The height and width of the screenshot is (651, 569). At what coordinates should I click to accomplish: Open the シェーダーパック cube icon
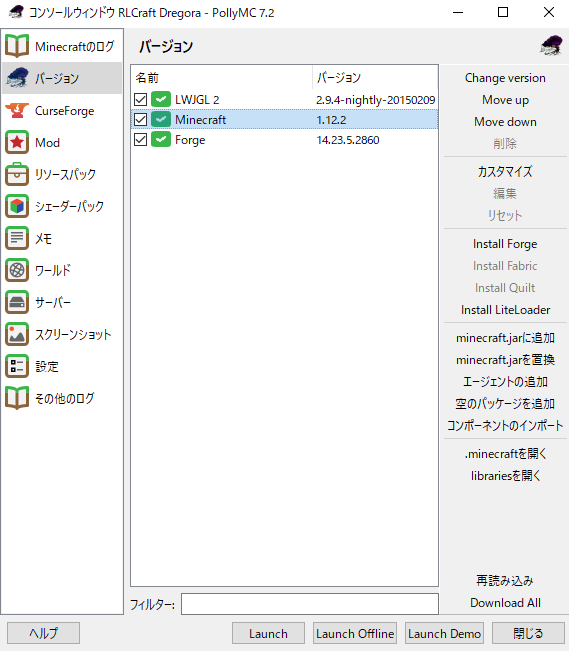[x=17, y=206]
